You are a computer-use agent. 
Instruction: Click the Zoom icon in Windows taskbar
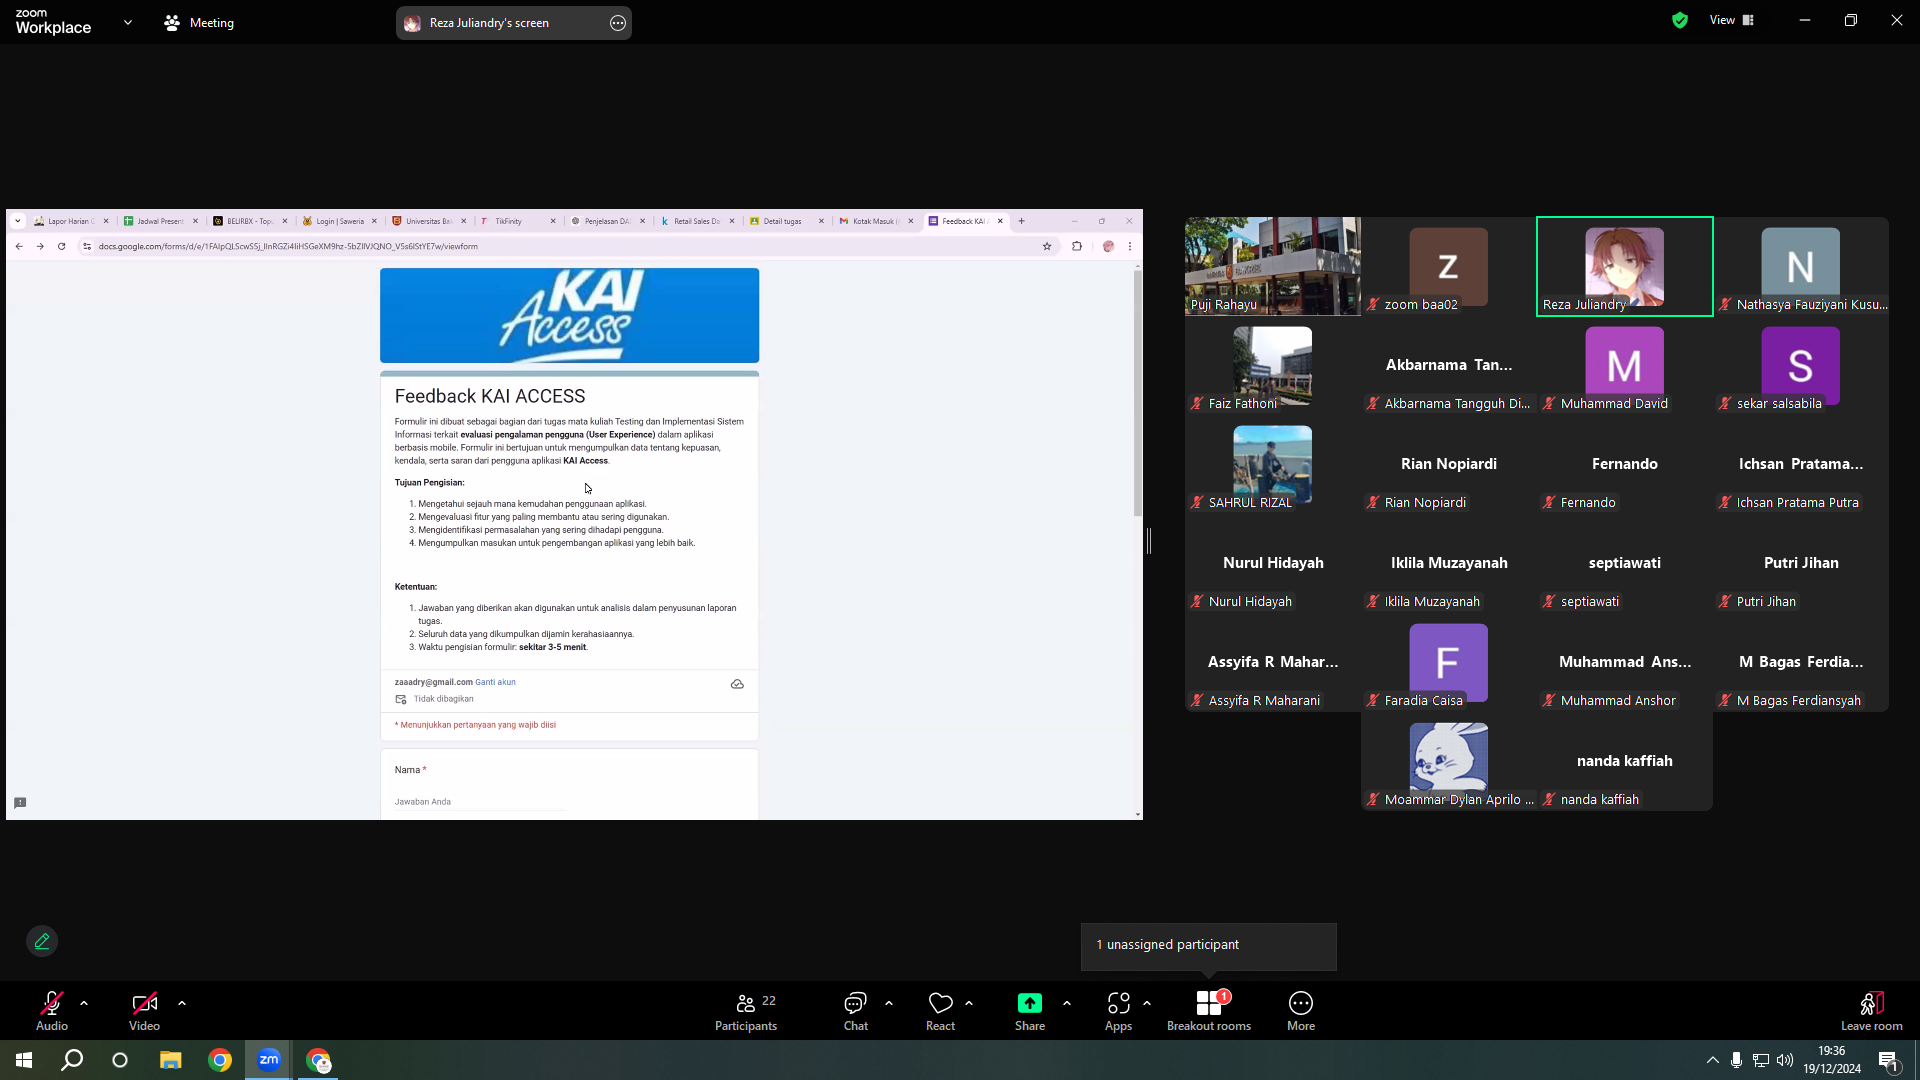pyautogui.click(x=269, y=1060)
